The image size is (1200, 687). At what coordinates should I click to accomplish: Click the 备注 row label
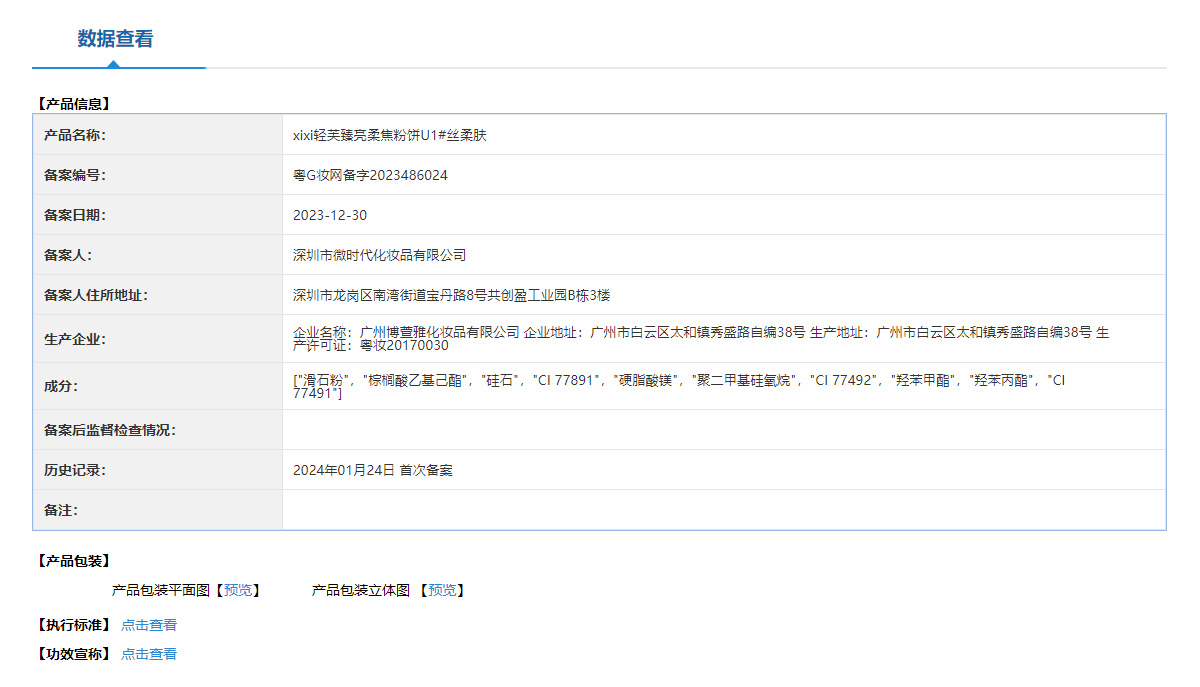[61, 510]
